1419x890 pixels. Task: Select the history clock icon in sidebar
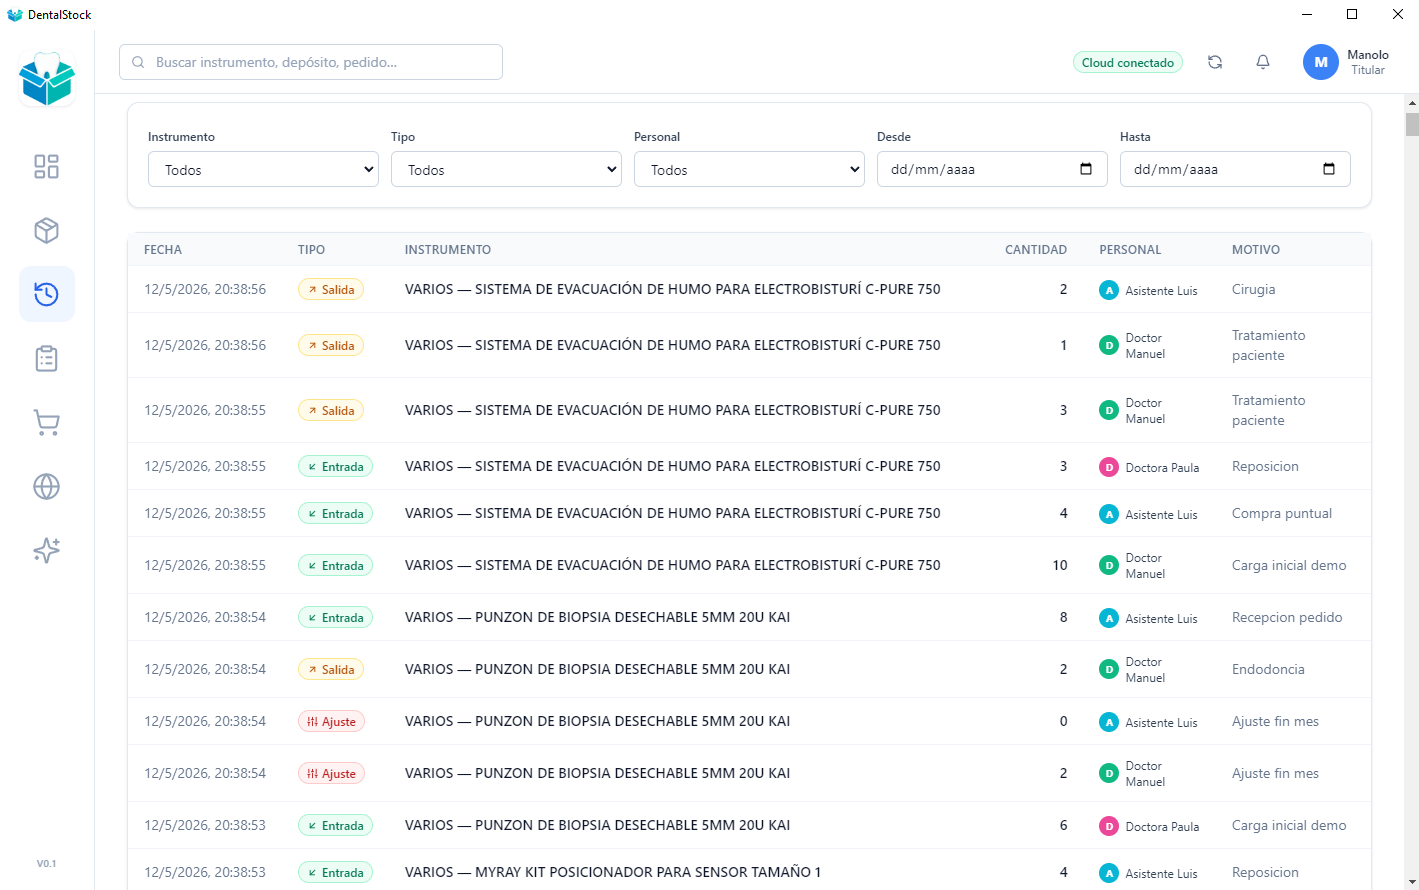point(47,294)
